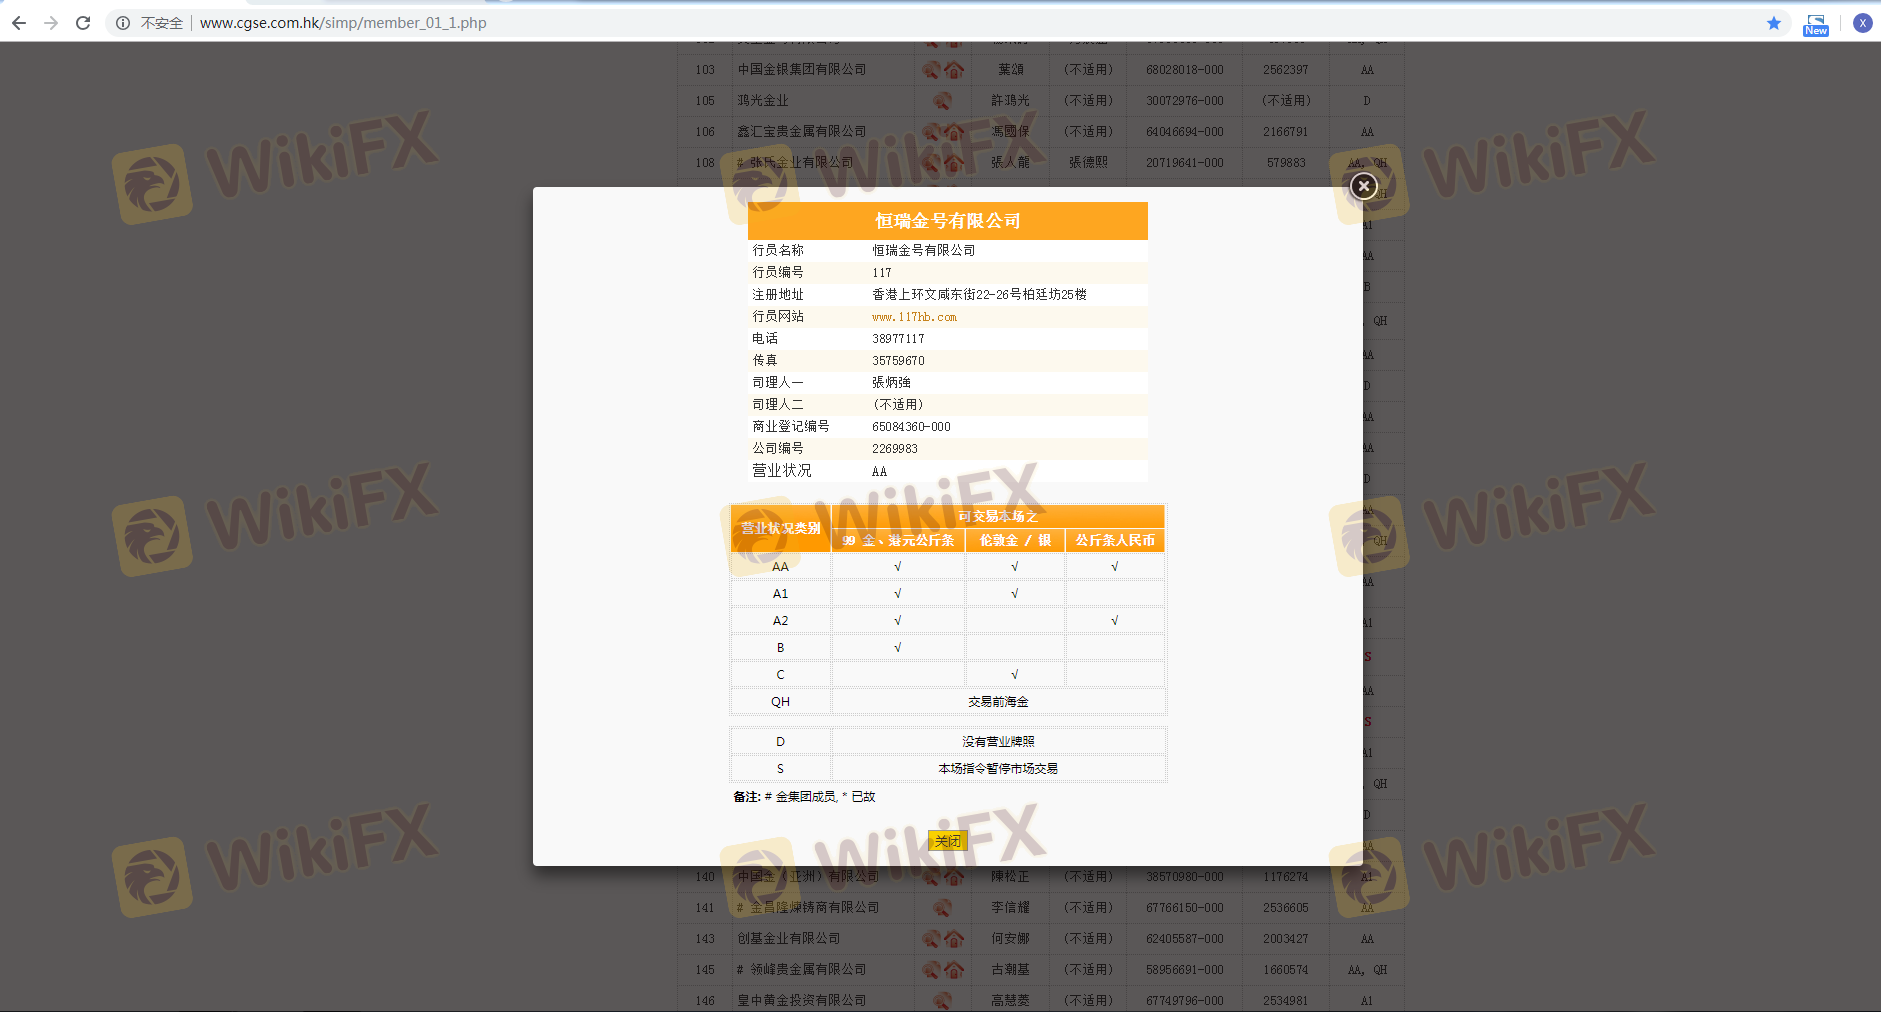Click magnifier details icon for row 106

click(x=932, y=132)
